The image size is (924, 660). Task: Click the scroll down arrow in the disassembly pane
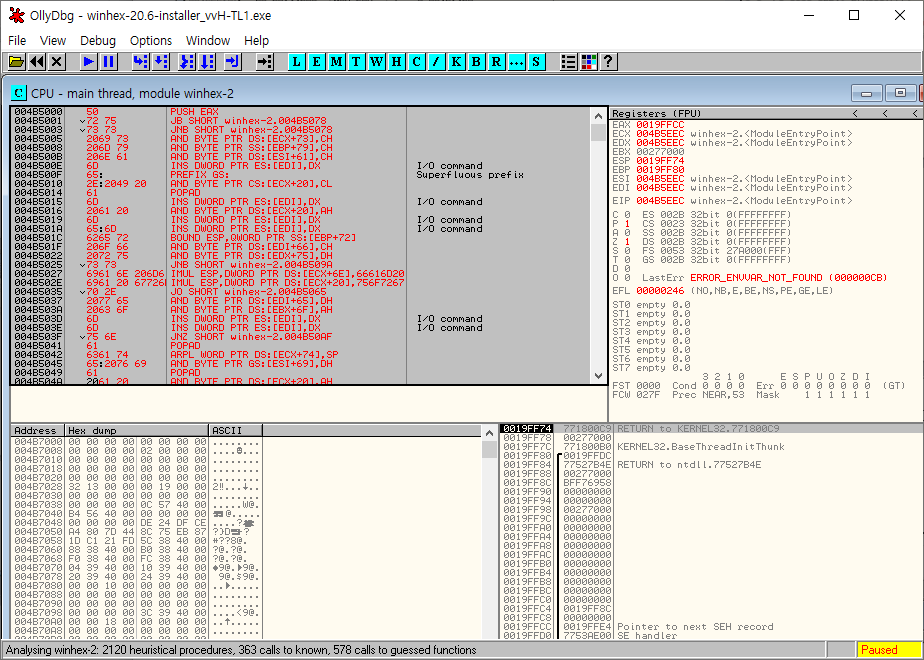point(599,375)
